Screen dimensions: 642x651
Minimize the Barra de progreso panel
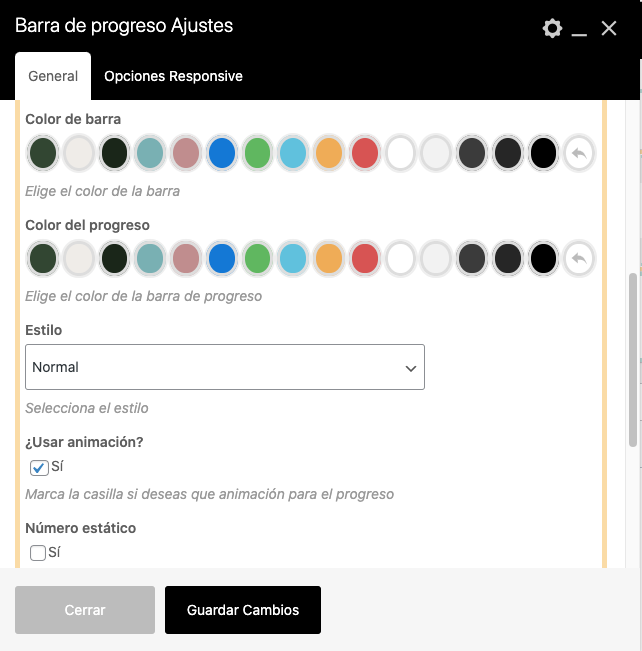point(579,30)
